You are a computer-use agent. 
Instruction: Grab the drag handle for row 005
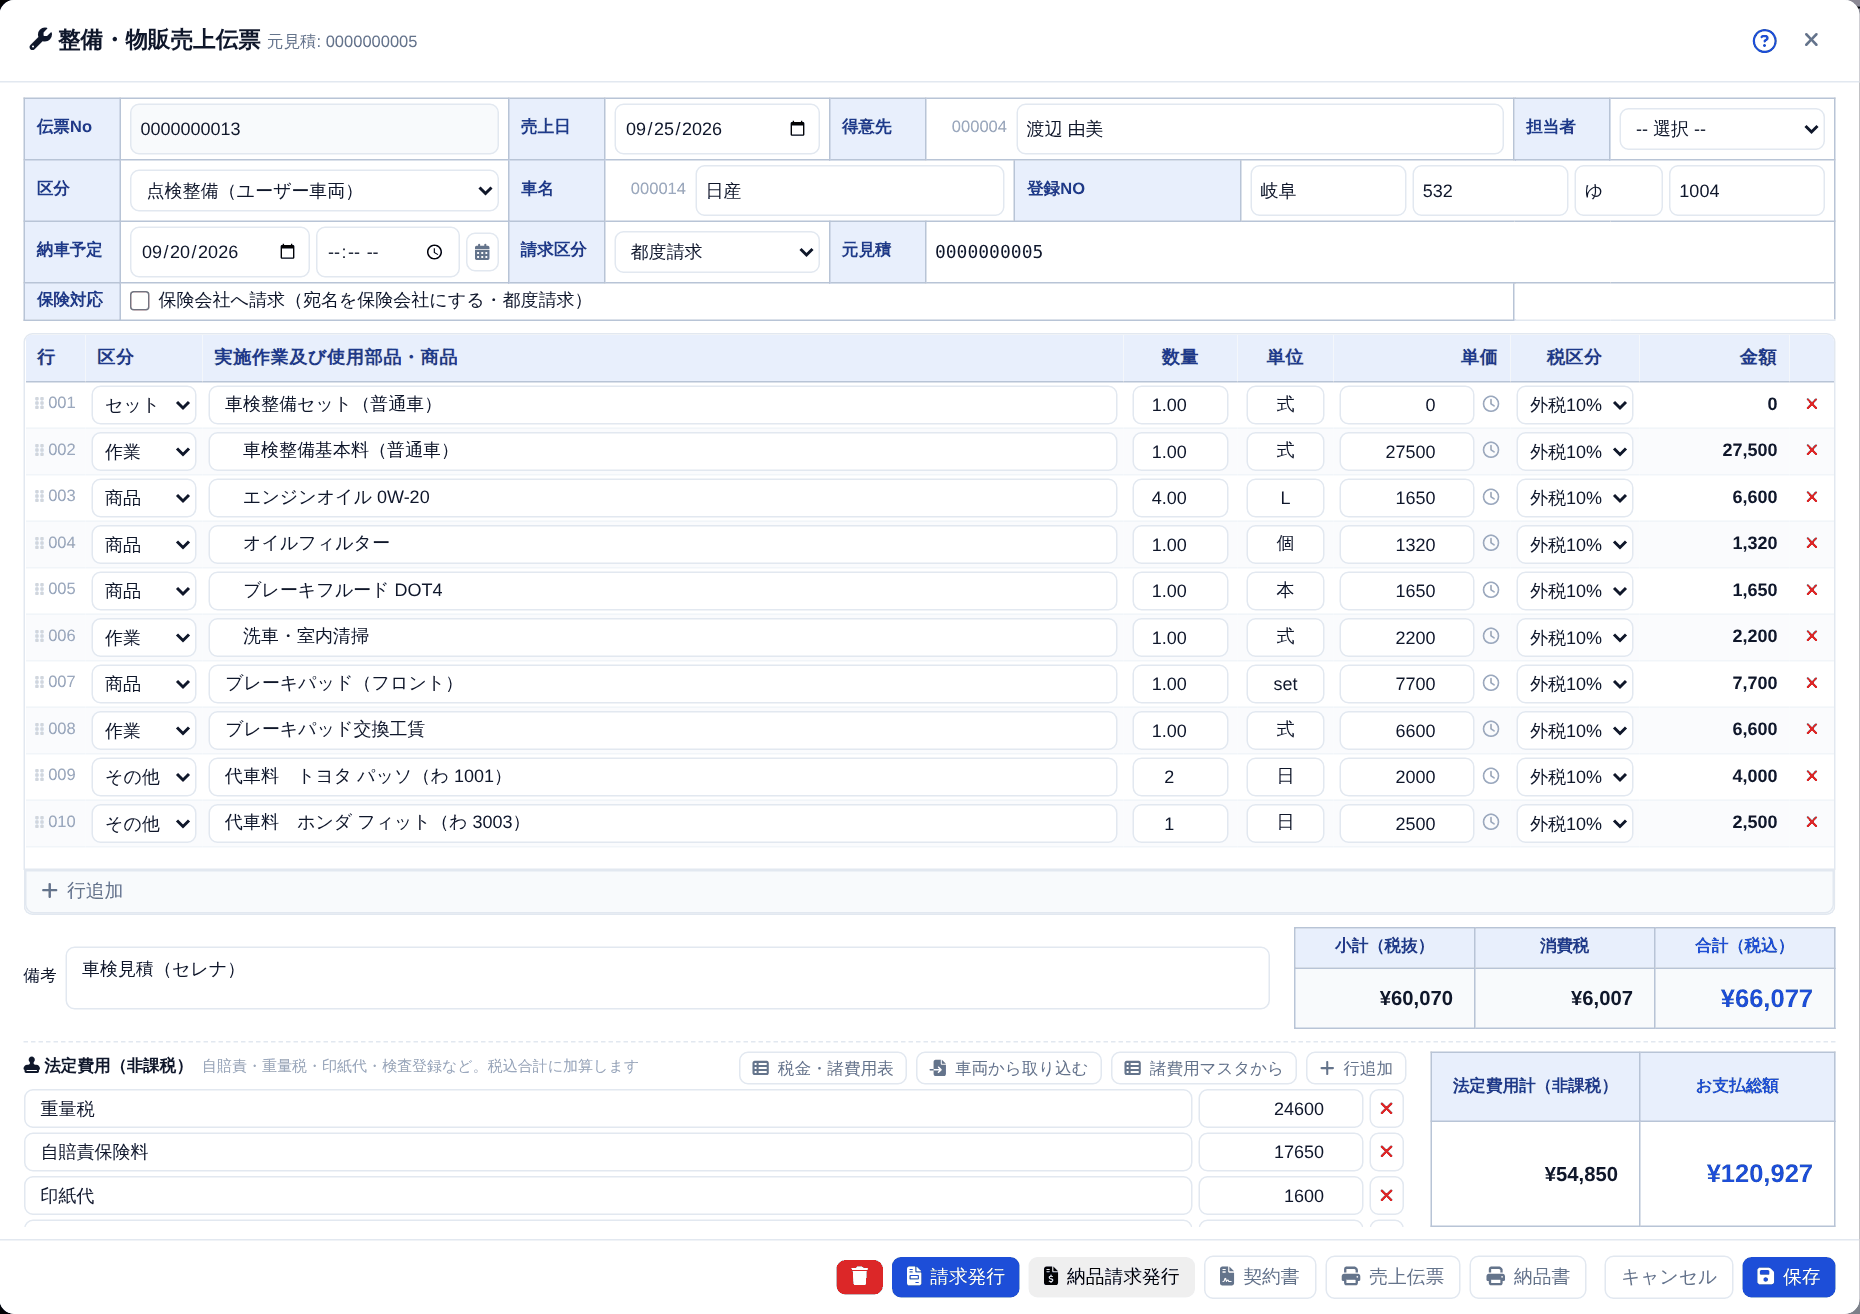coord(40,589)
